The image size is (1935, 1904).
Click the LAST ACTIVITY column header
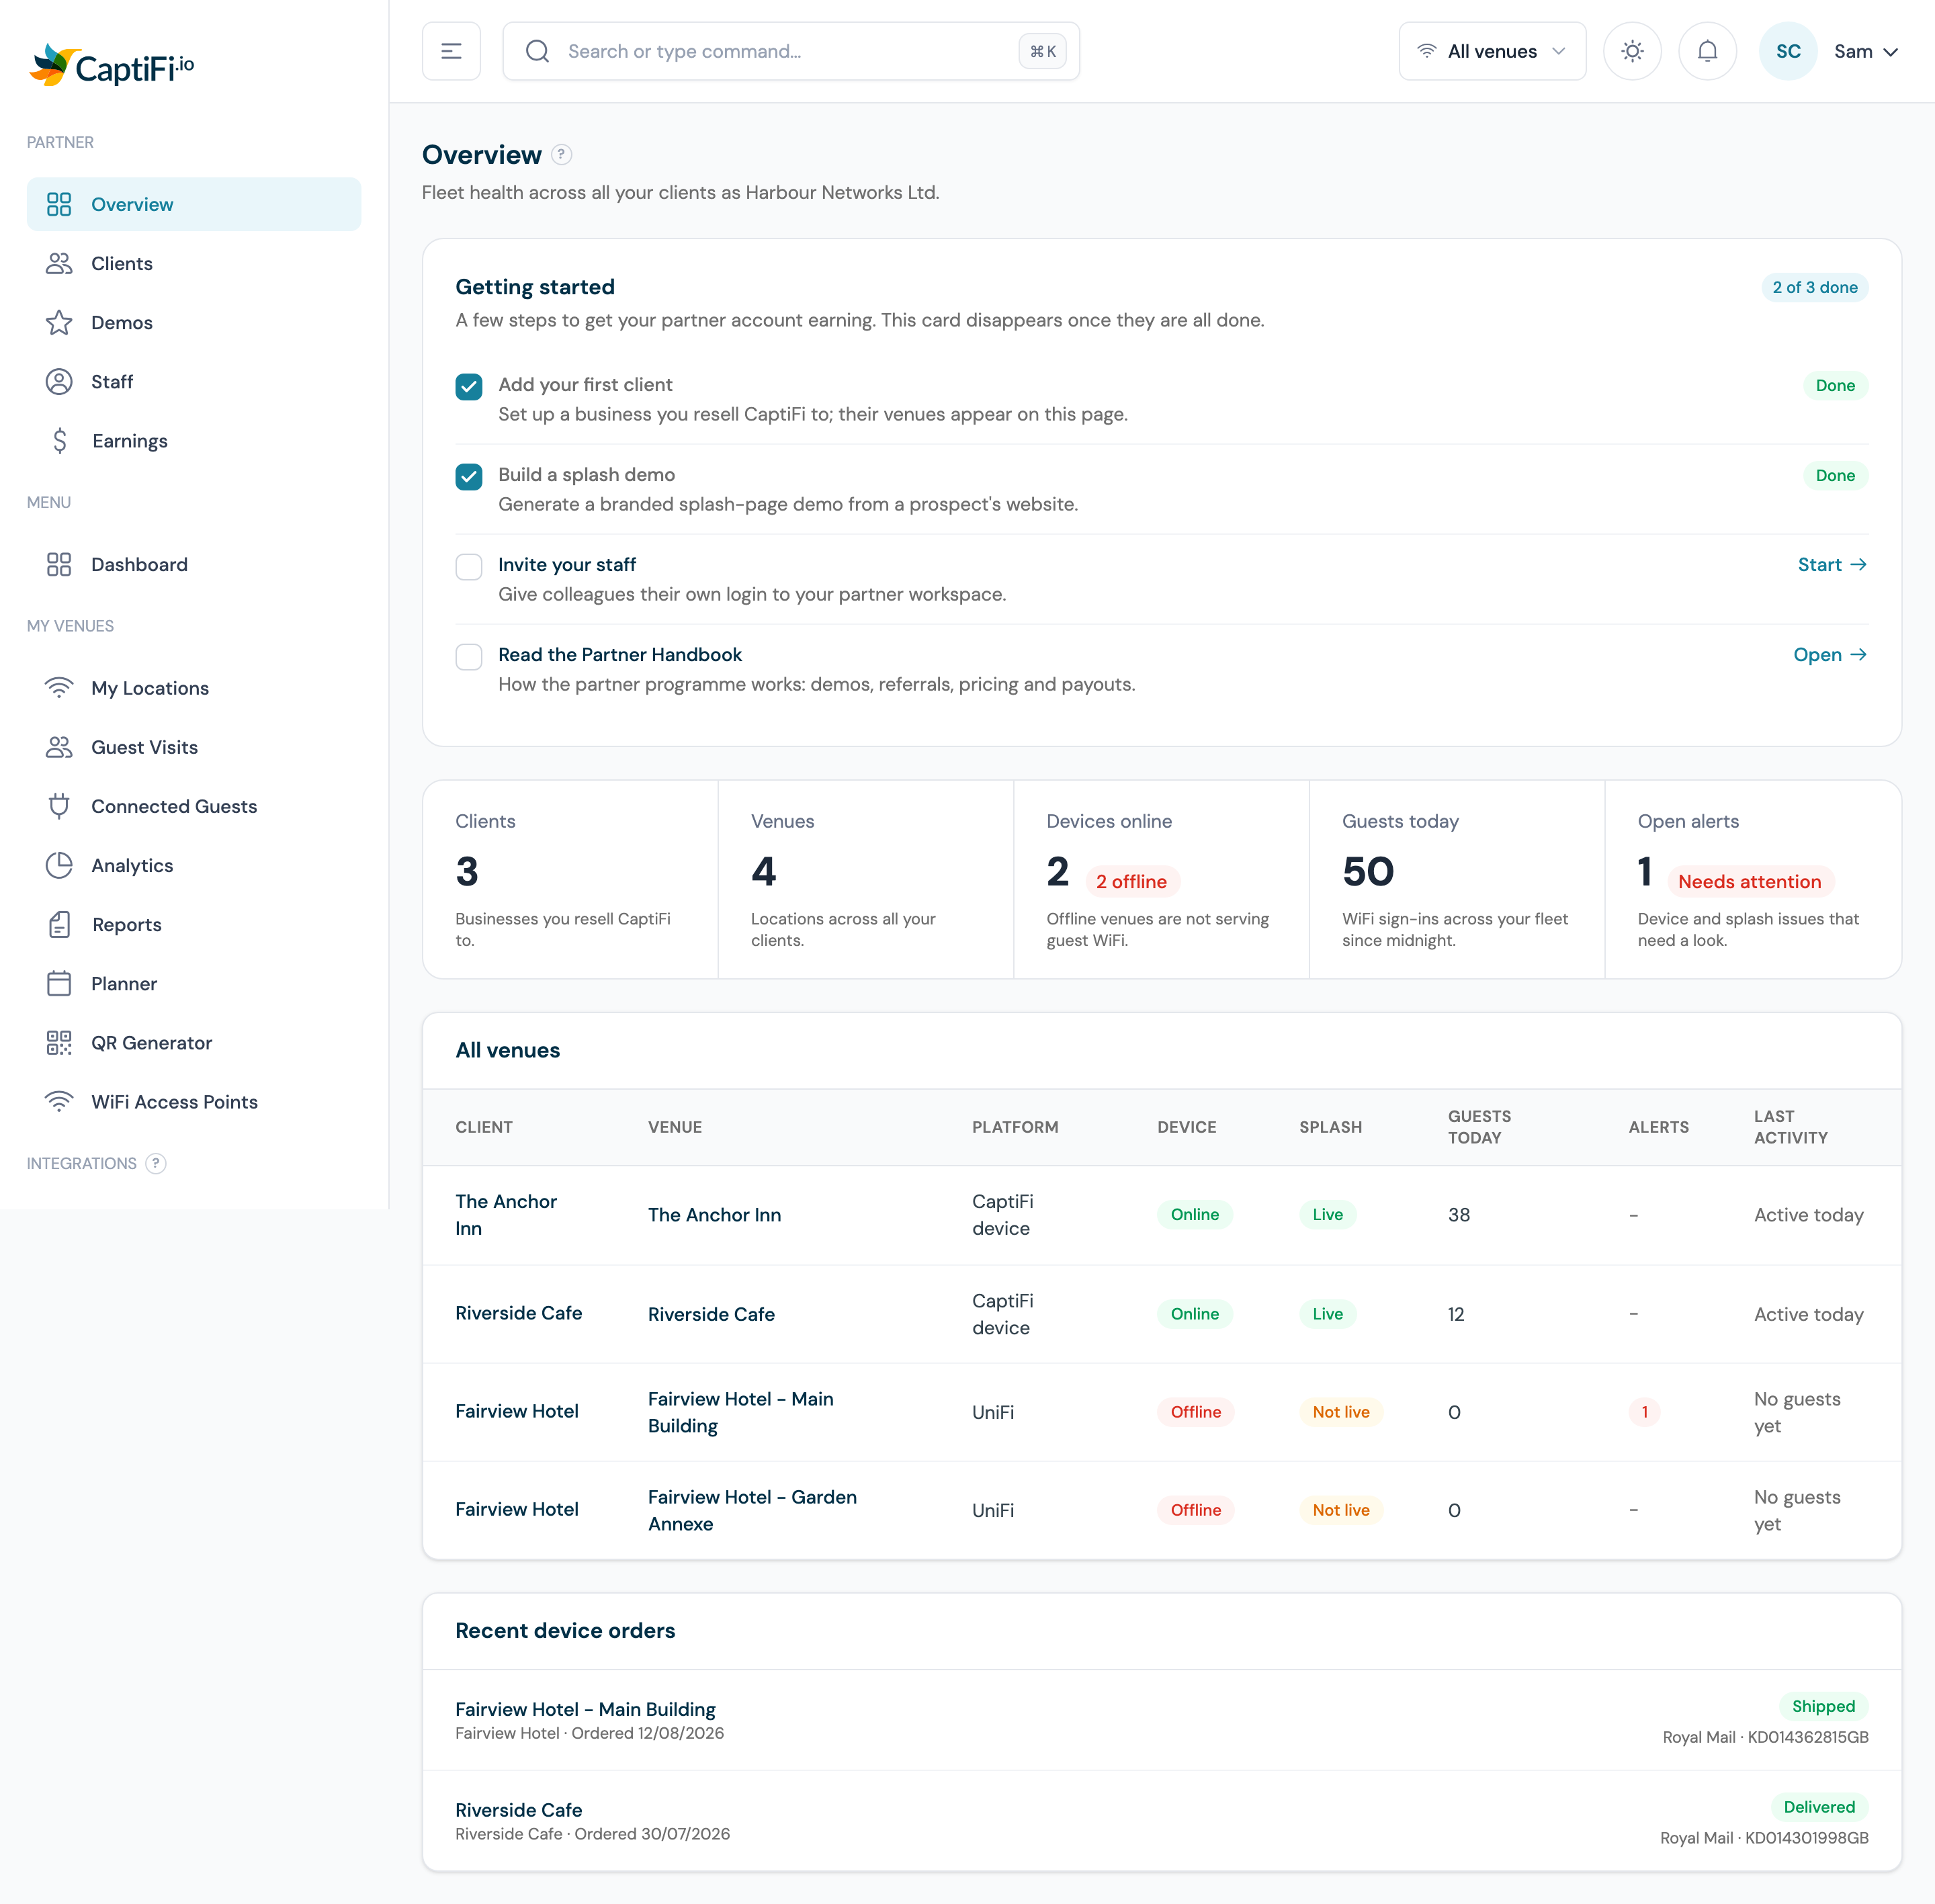[x=1791, y=1127]
